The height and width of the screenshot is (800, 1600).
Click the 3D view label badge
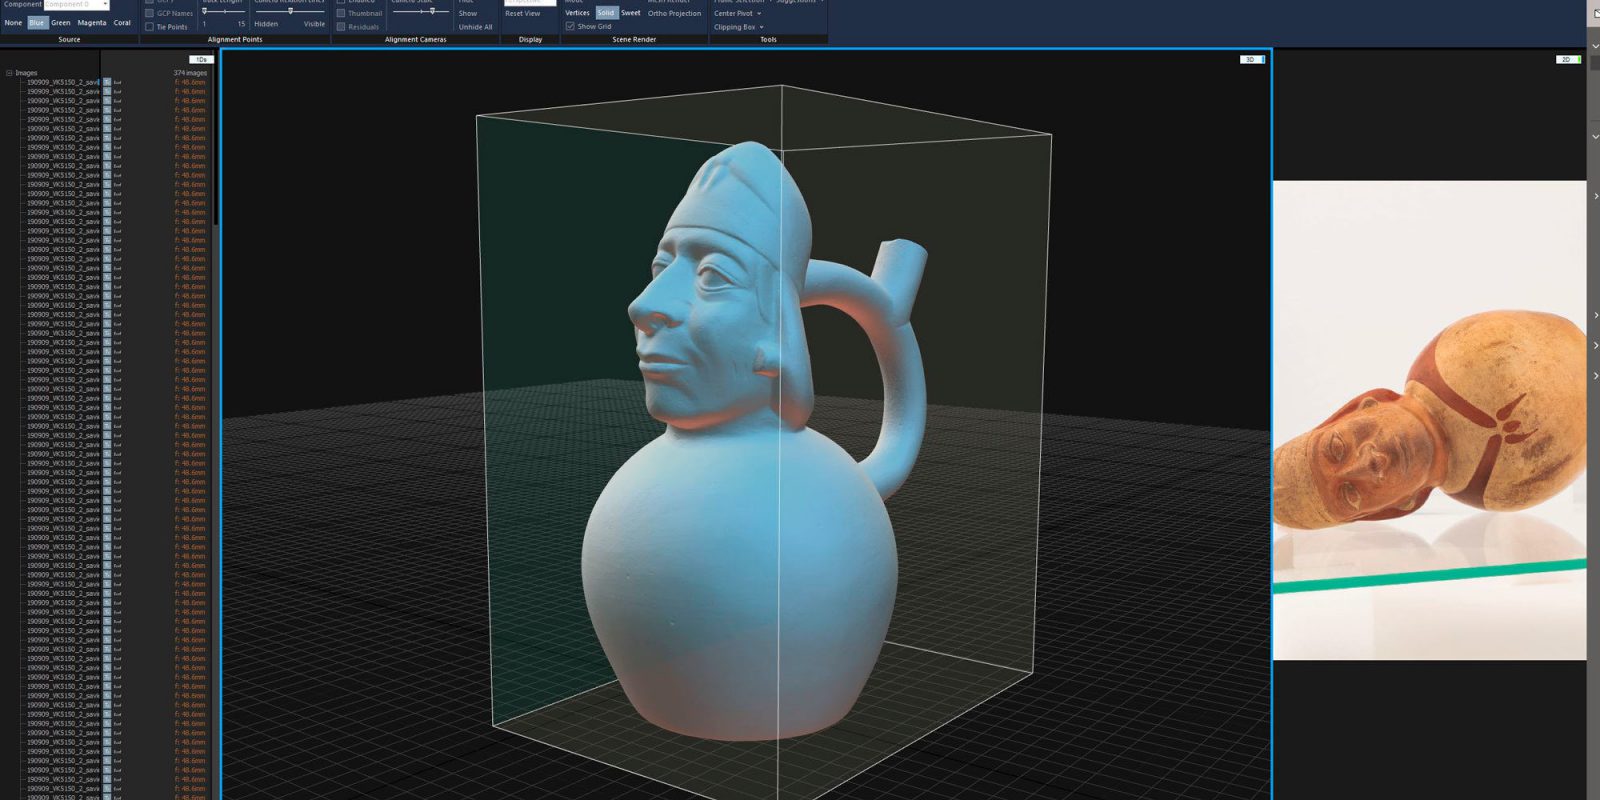[x=1250, y=60]
